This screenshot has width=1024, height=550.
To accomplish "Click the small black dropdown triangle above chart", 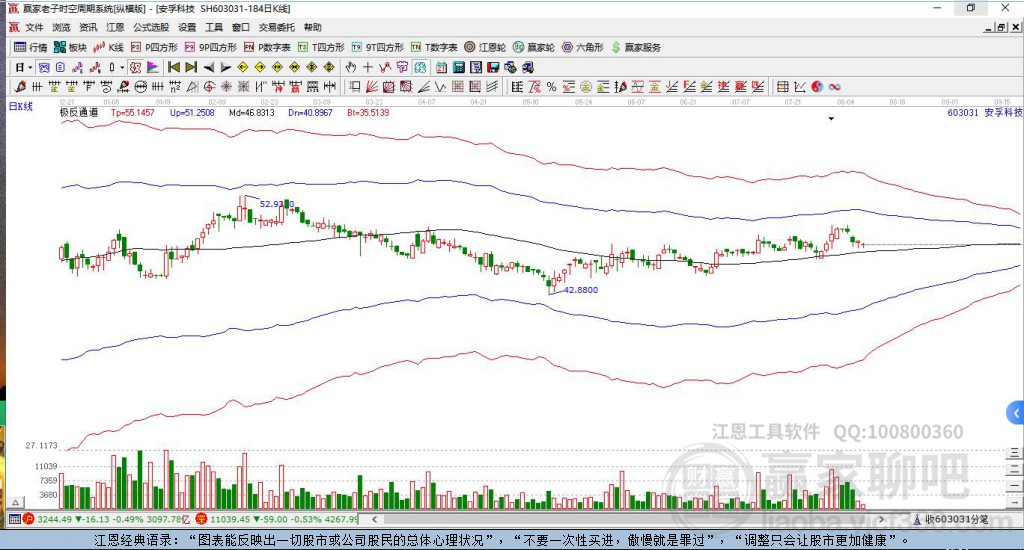I will [831, 119].
